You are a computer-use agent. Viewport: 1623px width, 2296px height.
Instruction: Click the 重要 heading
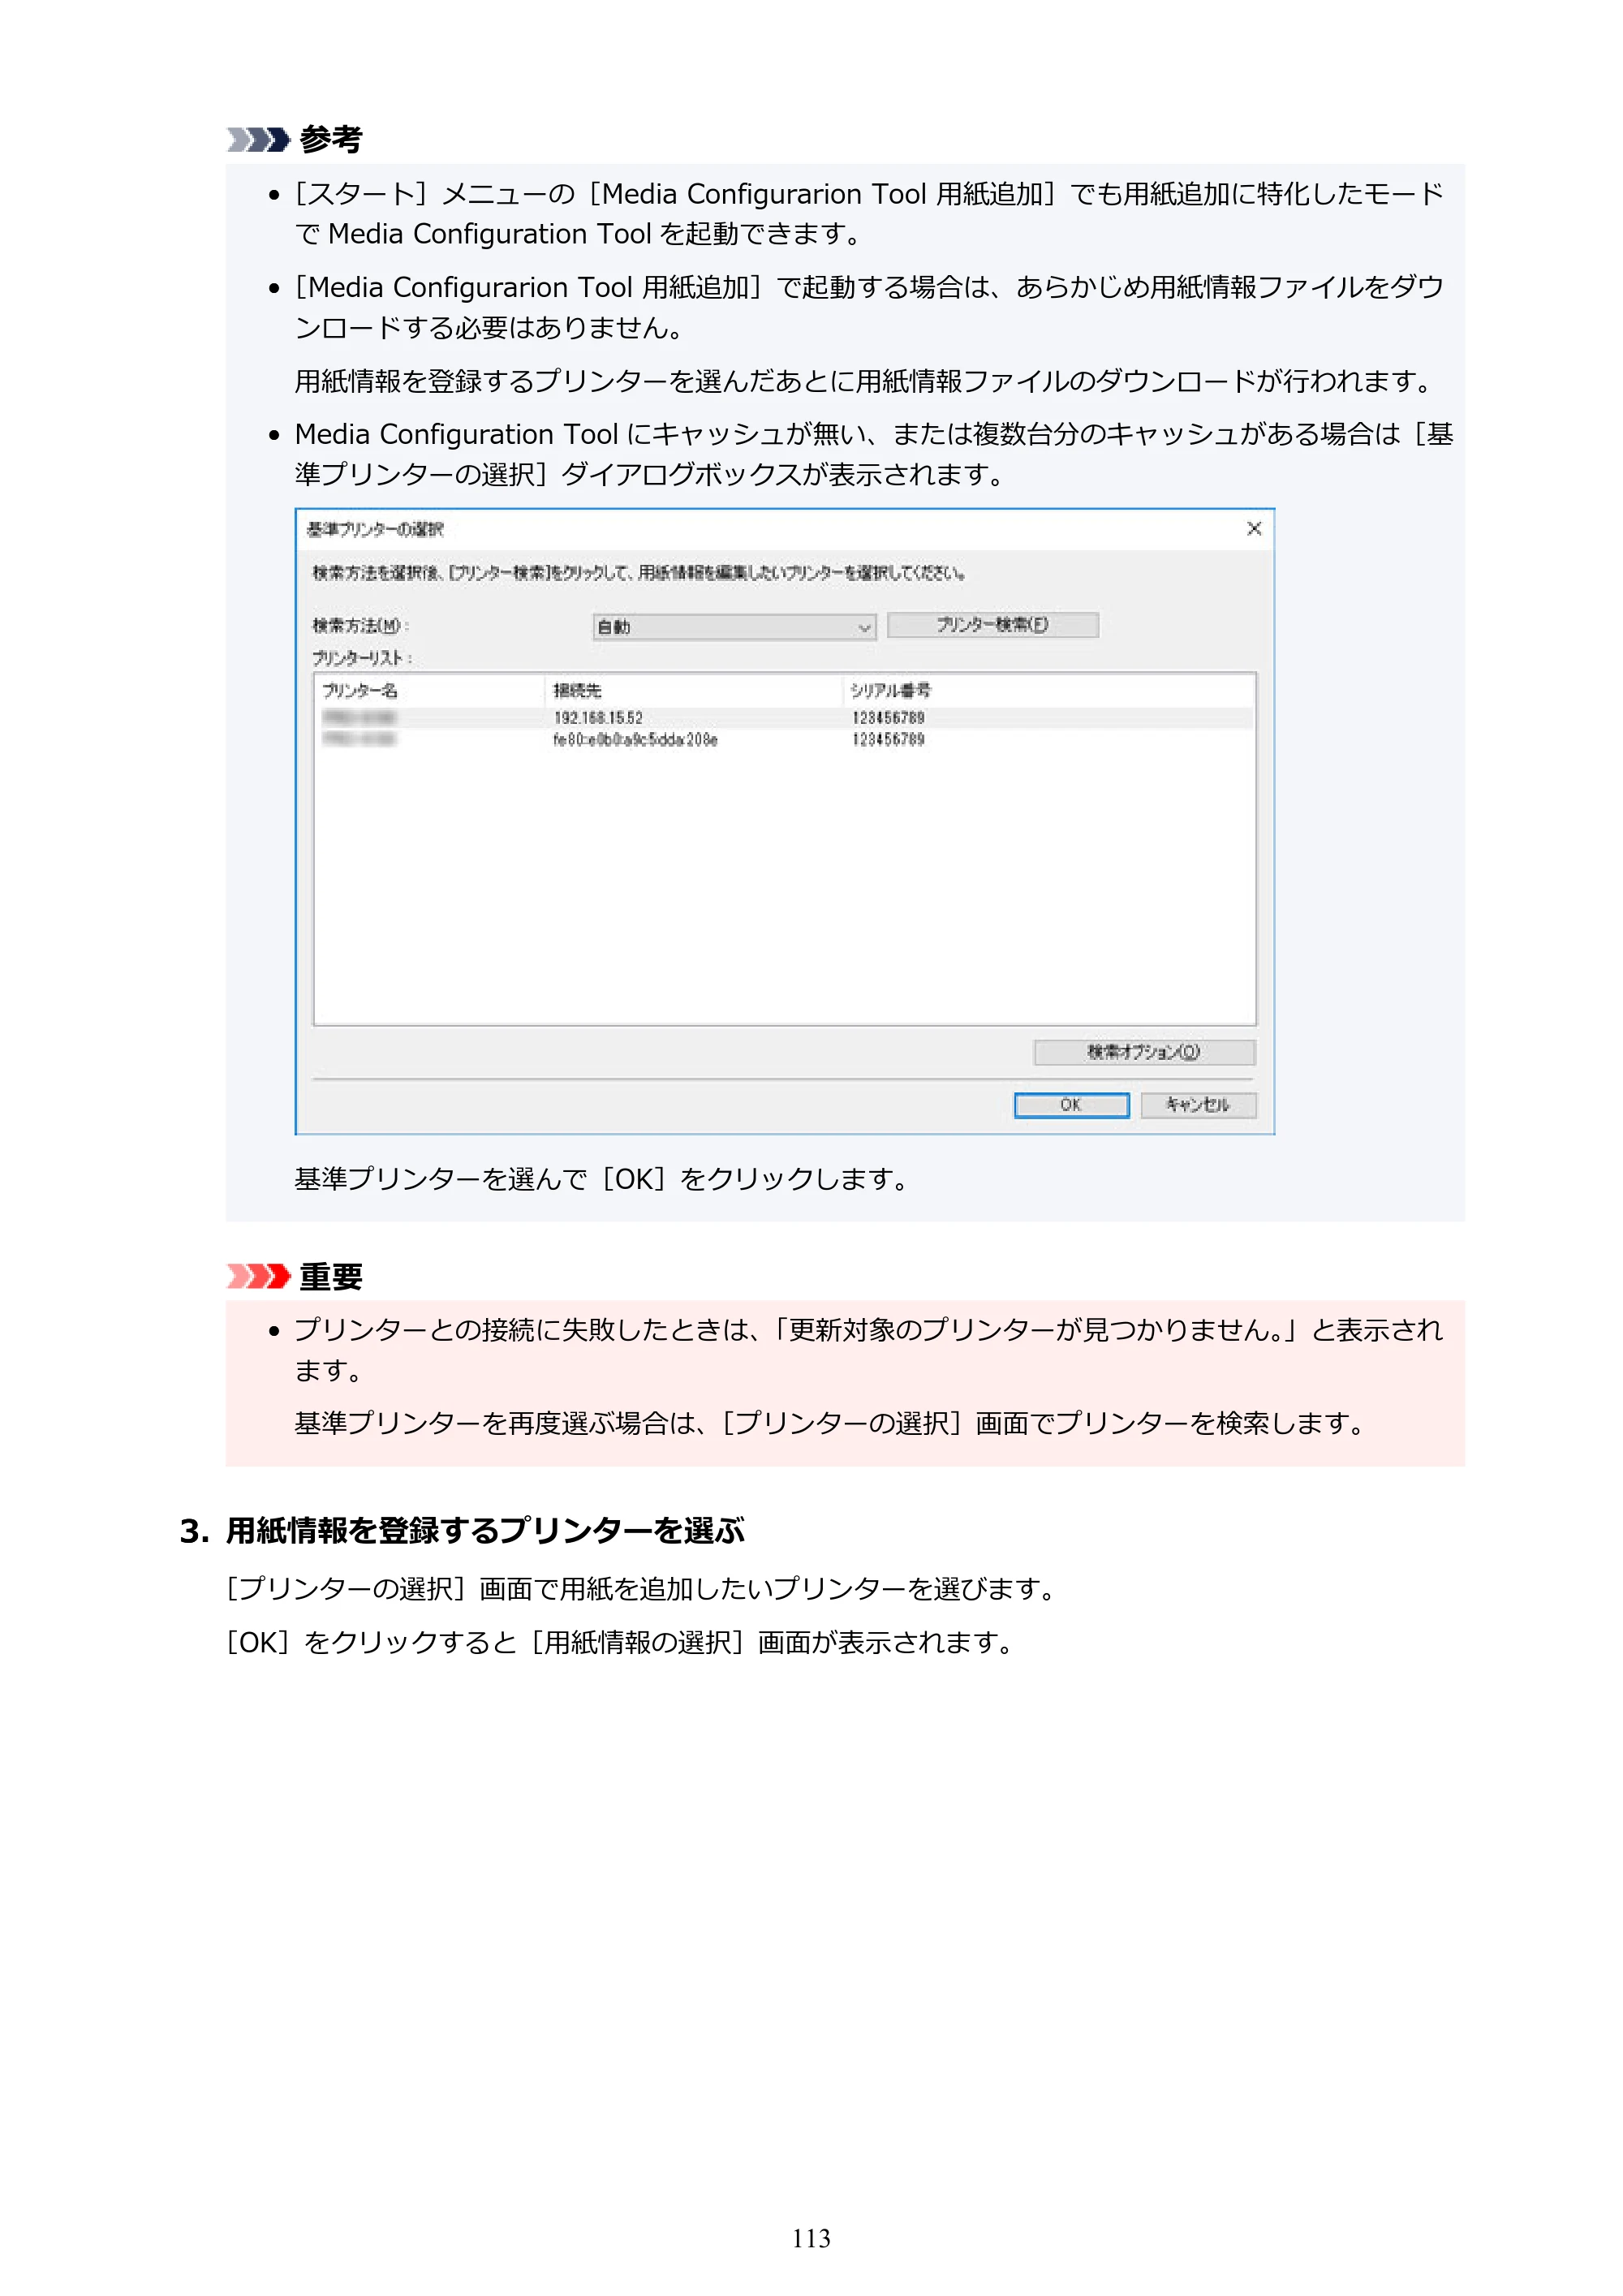330,1277
